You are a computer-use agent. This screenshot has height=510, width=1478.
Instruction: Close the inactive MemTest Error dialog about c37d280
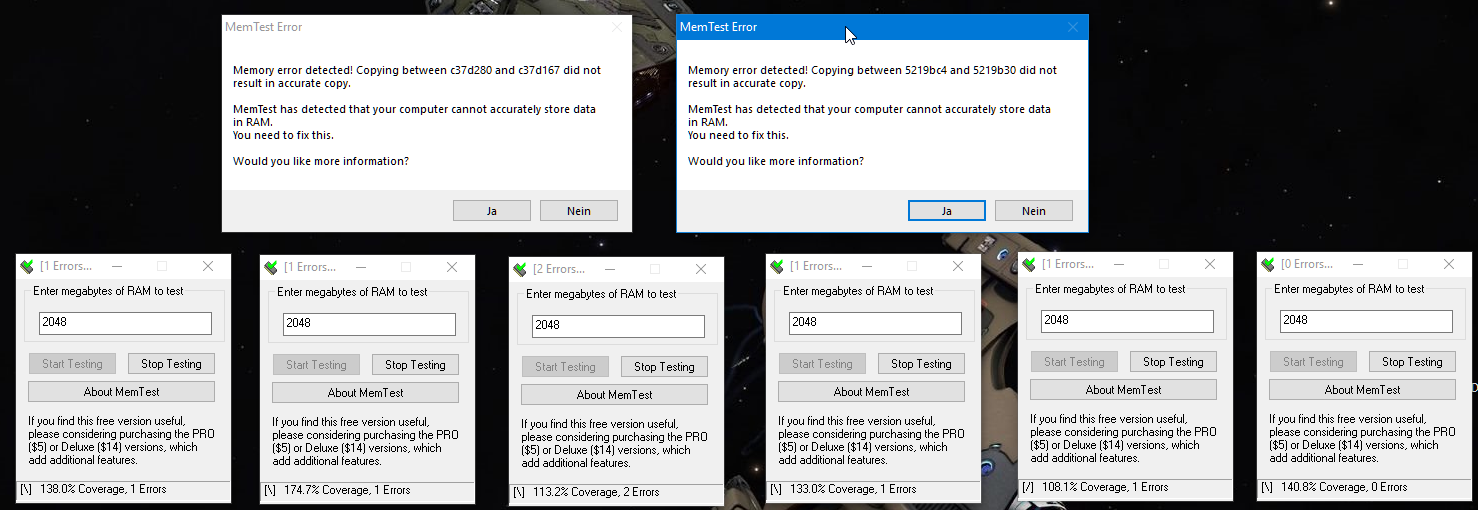tap(617, 27)
